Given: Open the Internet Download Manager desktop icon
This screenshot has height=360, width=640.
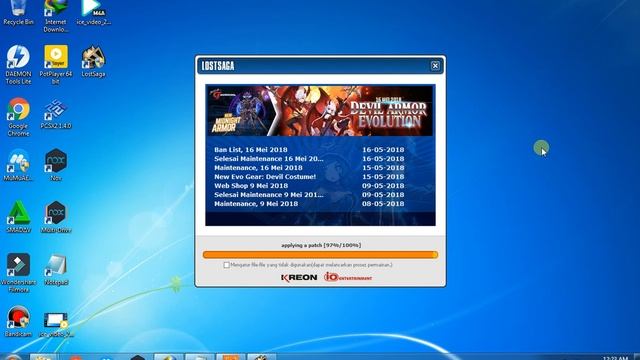Looking at the screenshot, I should (56, 16).
